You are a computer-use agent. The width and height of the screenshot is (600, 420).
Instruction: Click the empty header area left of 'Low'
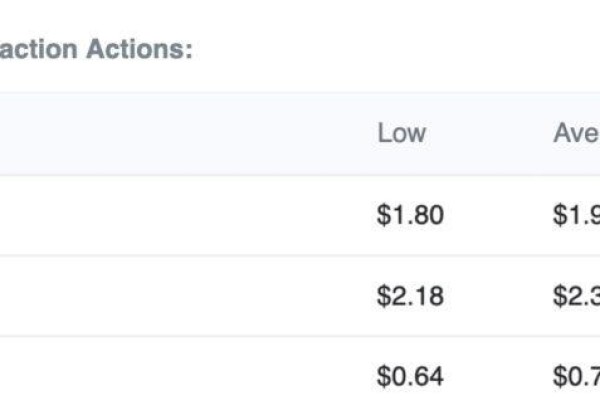pos(180,133)
